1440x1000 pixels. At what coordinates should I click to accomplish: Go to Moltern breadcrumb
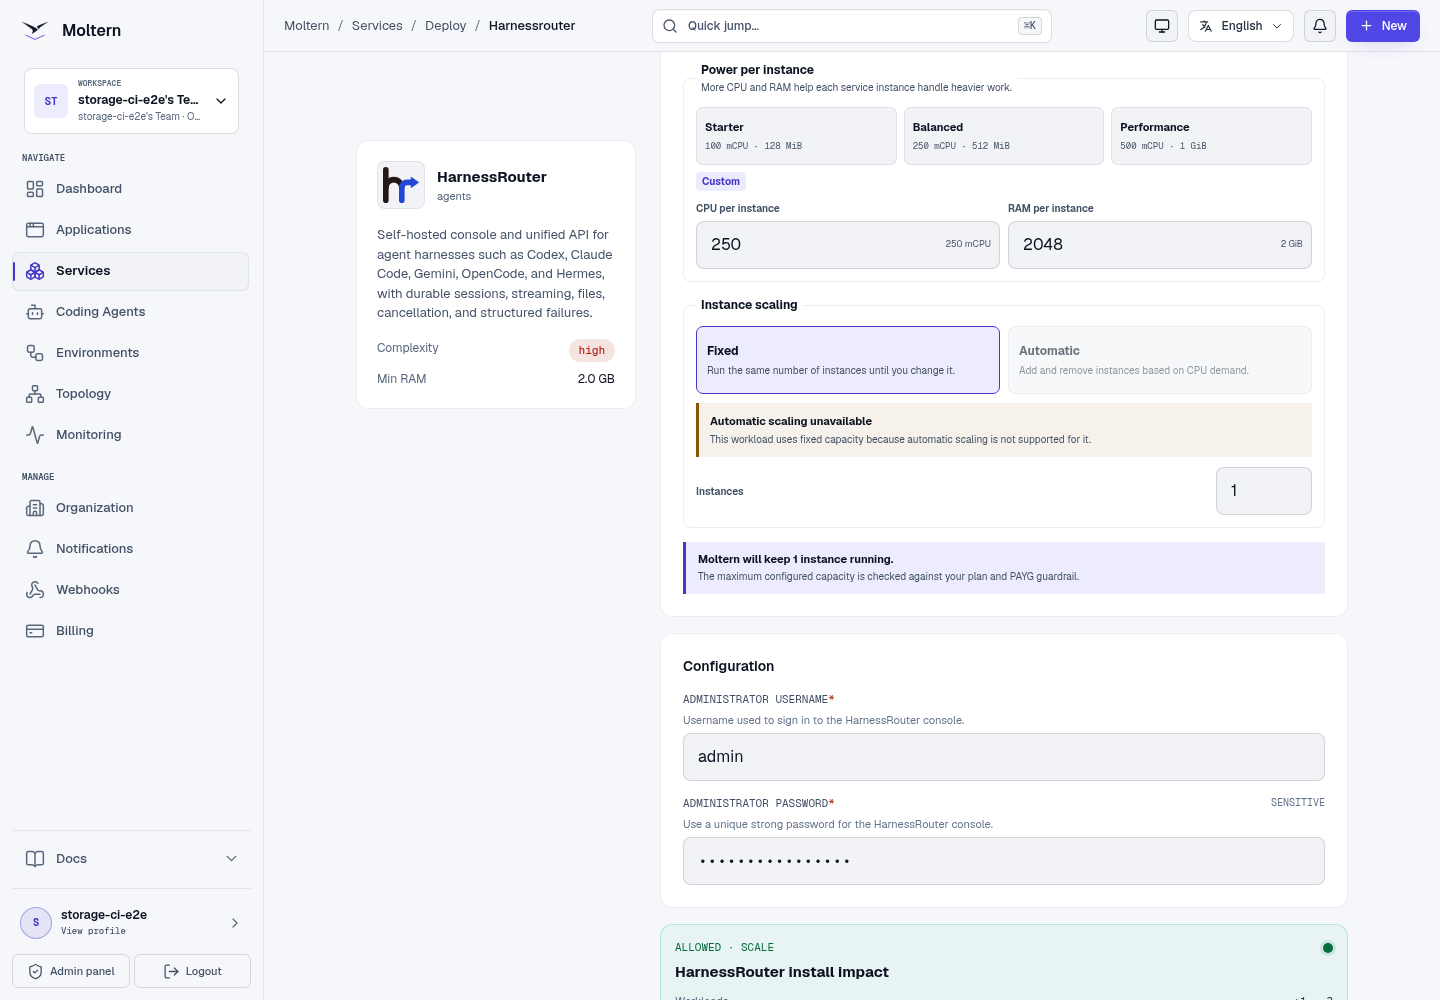coord(307,26)
